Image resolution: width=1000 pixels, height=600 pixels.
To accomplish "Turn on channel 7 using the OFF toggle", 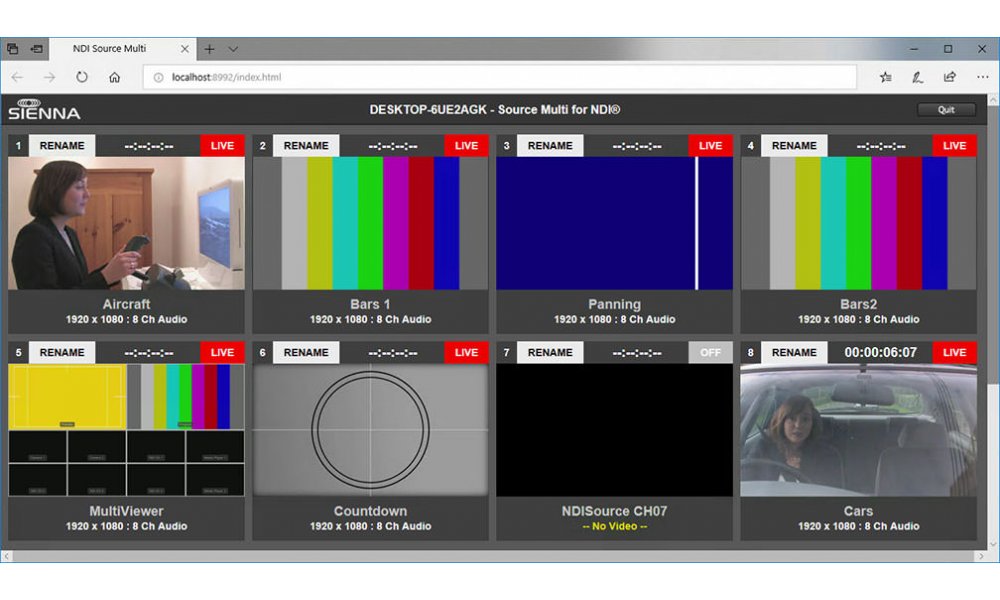I will click(x=710, y=353).
